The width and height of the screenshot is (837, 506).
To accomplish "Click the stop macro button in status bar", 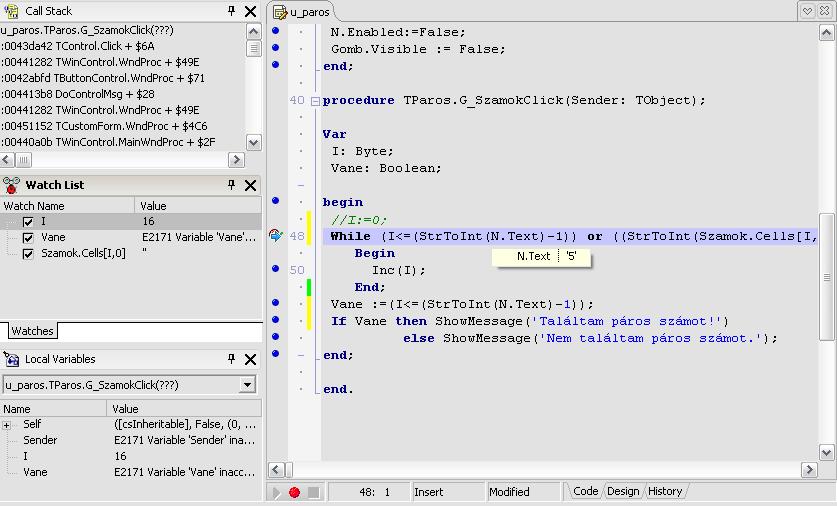I will pyautogui.click(x=313, y=492).
